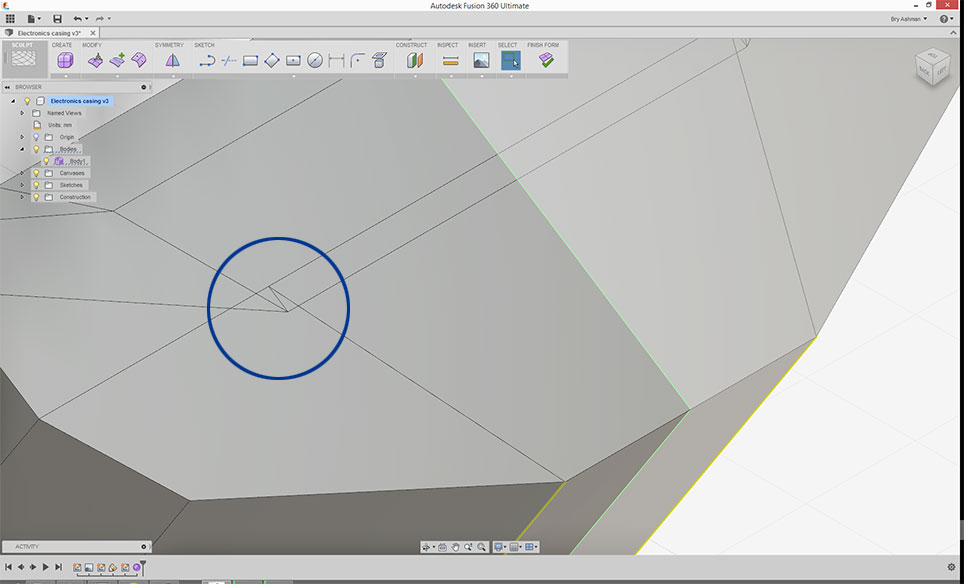Viewport: 964px width, 584px height.
Task: Hide Canvases using its lightbulb
Action: (36, 173)
